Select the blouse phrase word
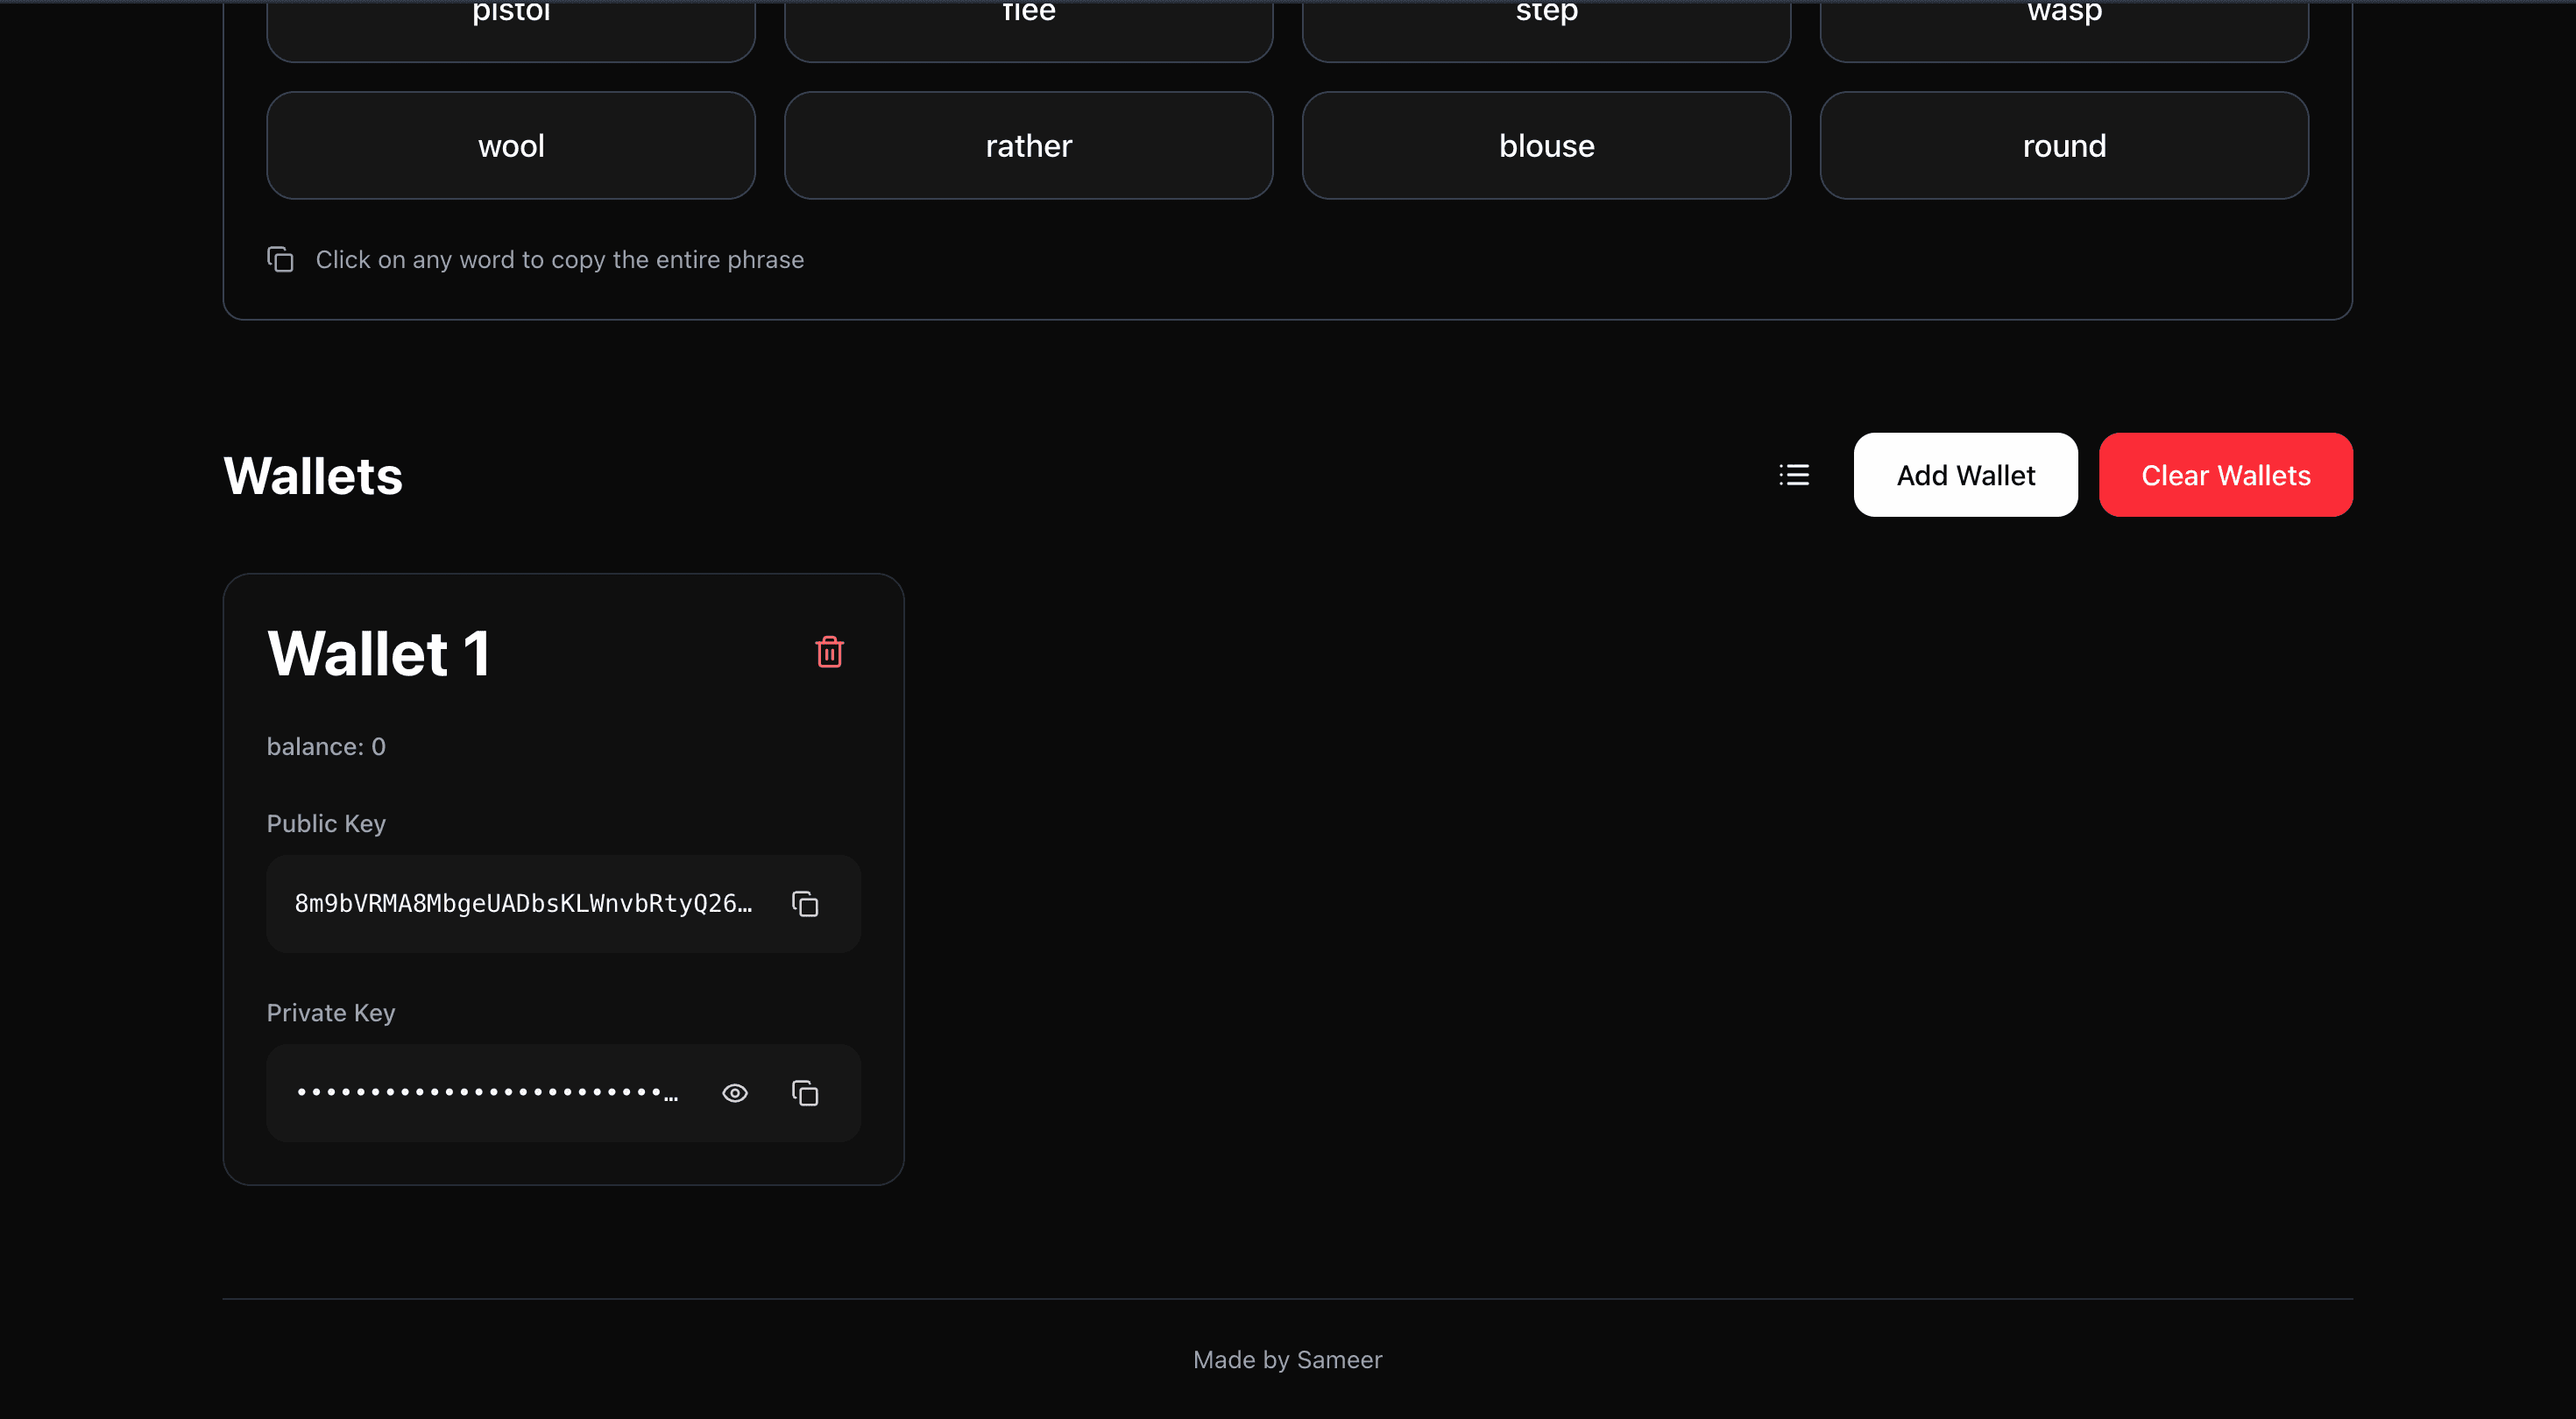 (x=1545, y=145)
